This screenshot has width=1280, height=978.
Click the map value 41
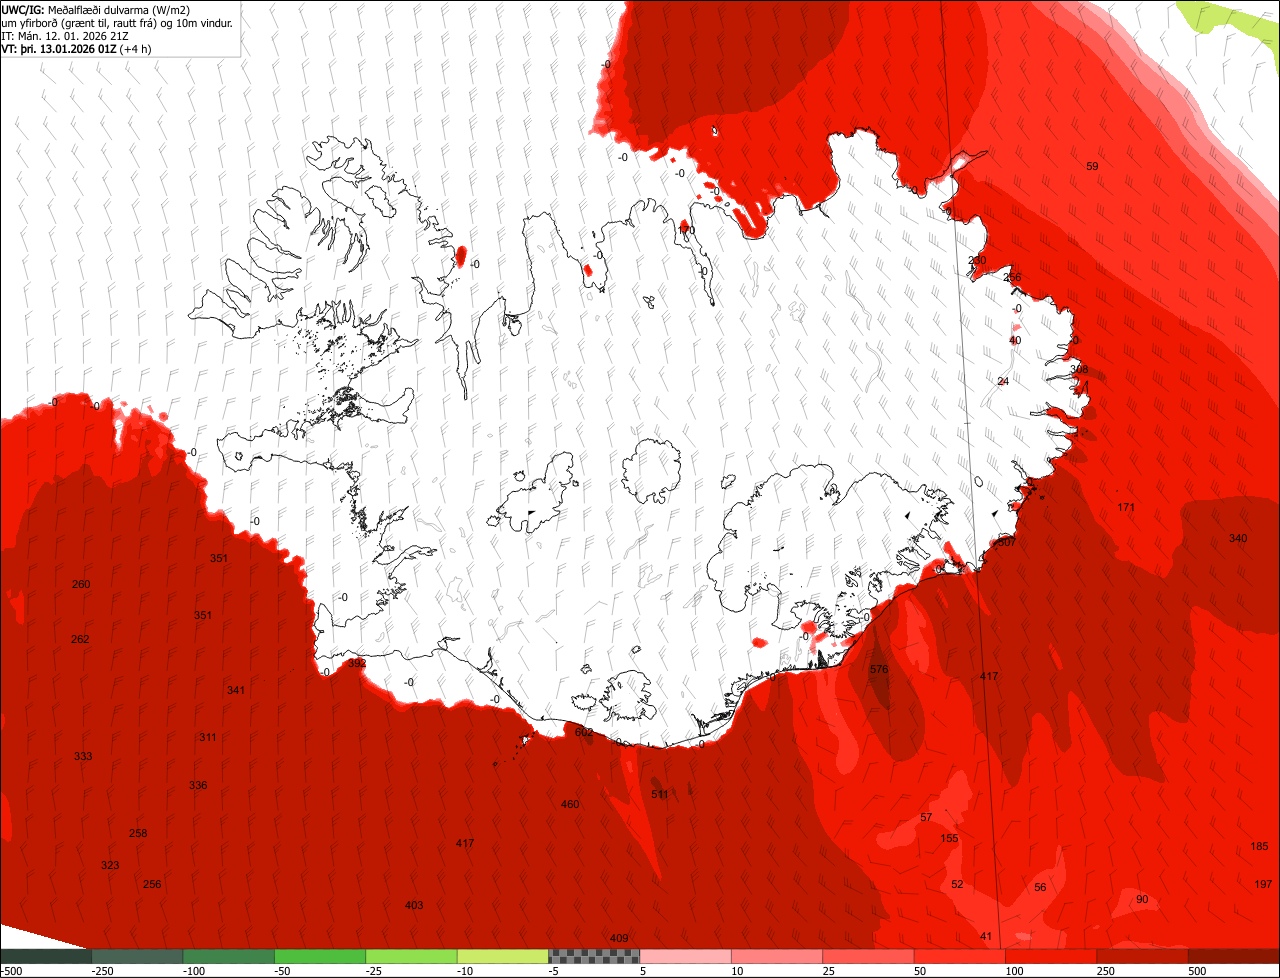point(986,936)
